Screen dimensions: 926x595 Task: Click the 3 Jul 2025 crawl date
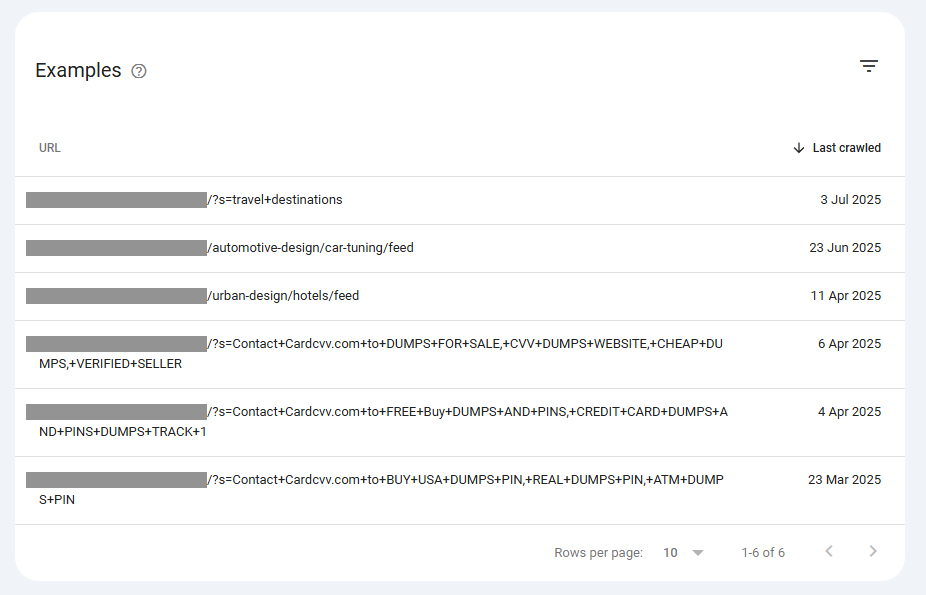850,200
